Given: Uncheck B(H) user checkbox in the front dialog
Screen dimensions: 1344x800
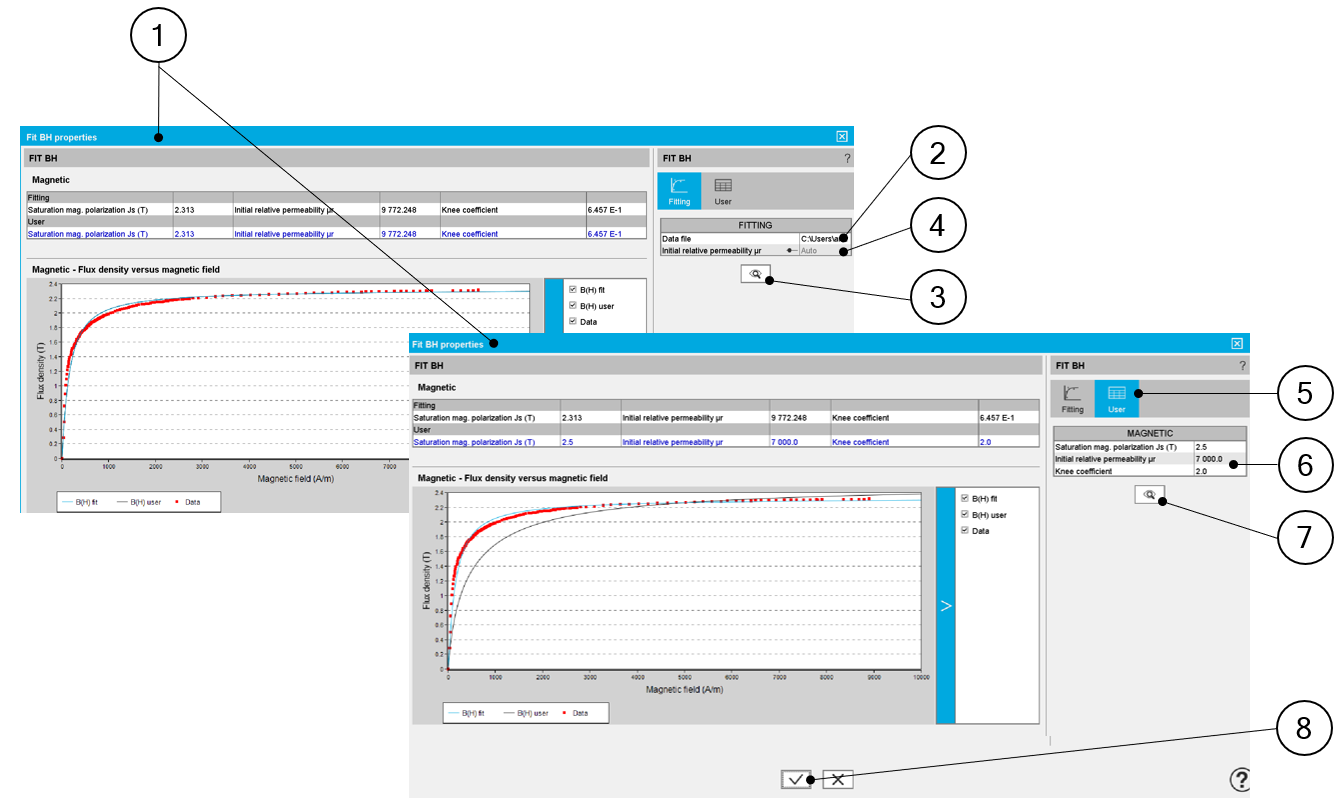Looking at the screenshot, I should (964, 514).
